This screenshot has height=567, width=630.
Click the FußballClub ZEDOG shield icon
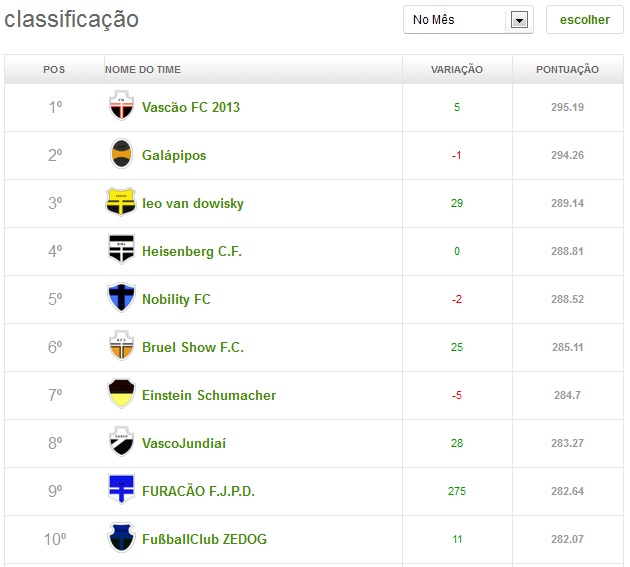121,538
